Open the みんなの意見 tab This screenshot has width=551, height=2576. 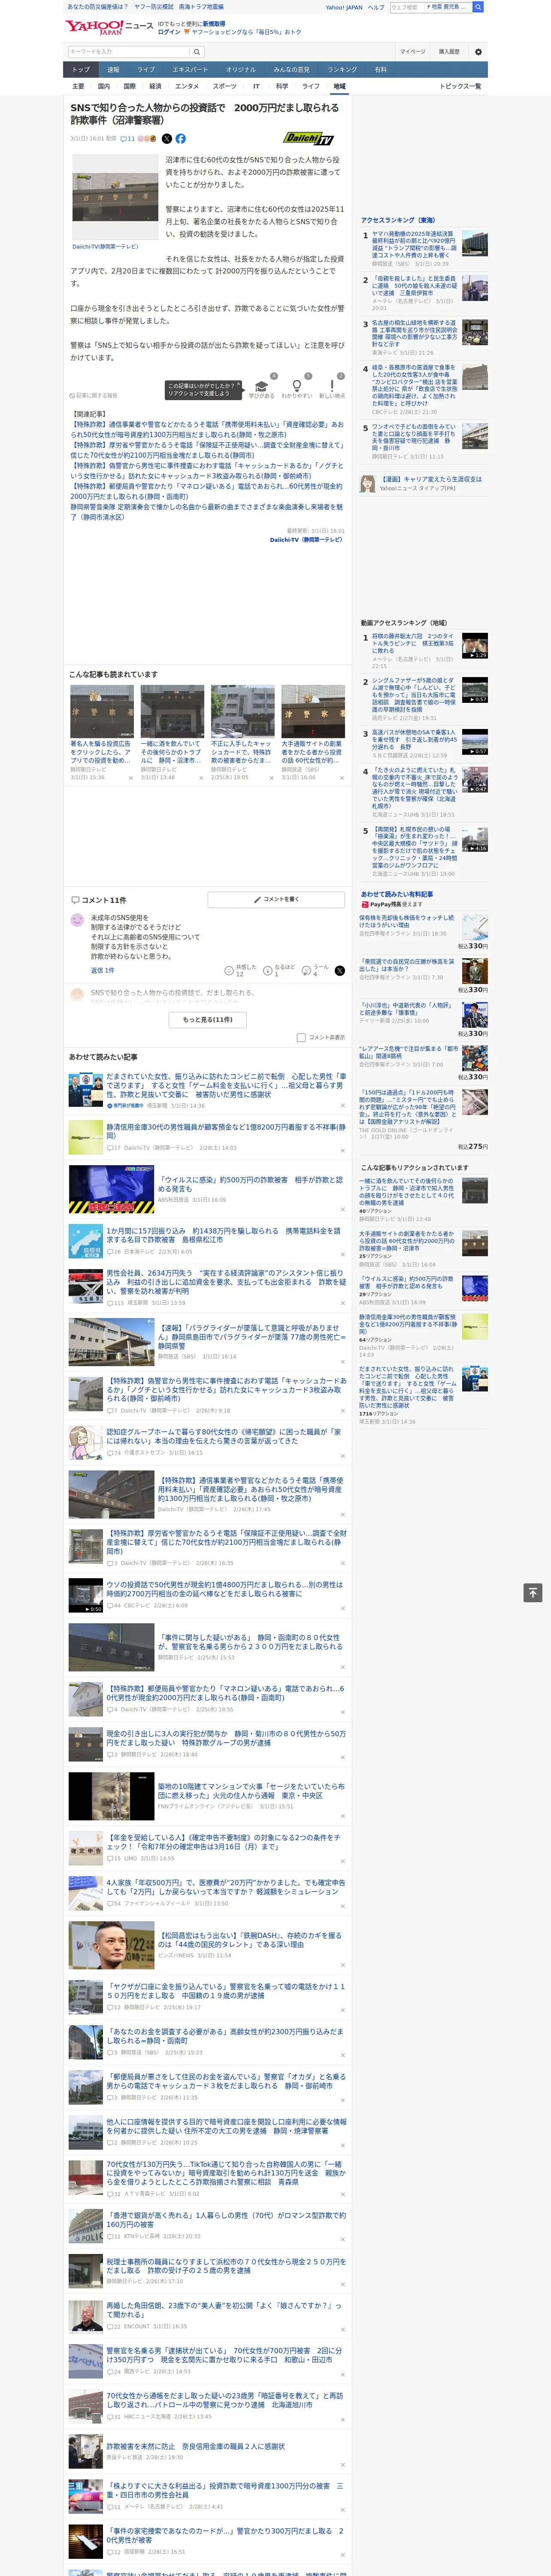coord(292,70)
